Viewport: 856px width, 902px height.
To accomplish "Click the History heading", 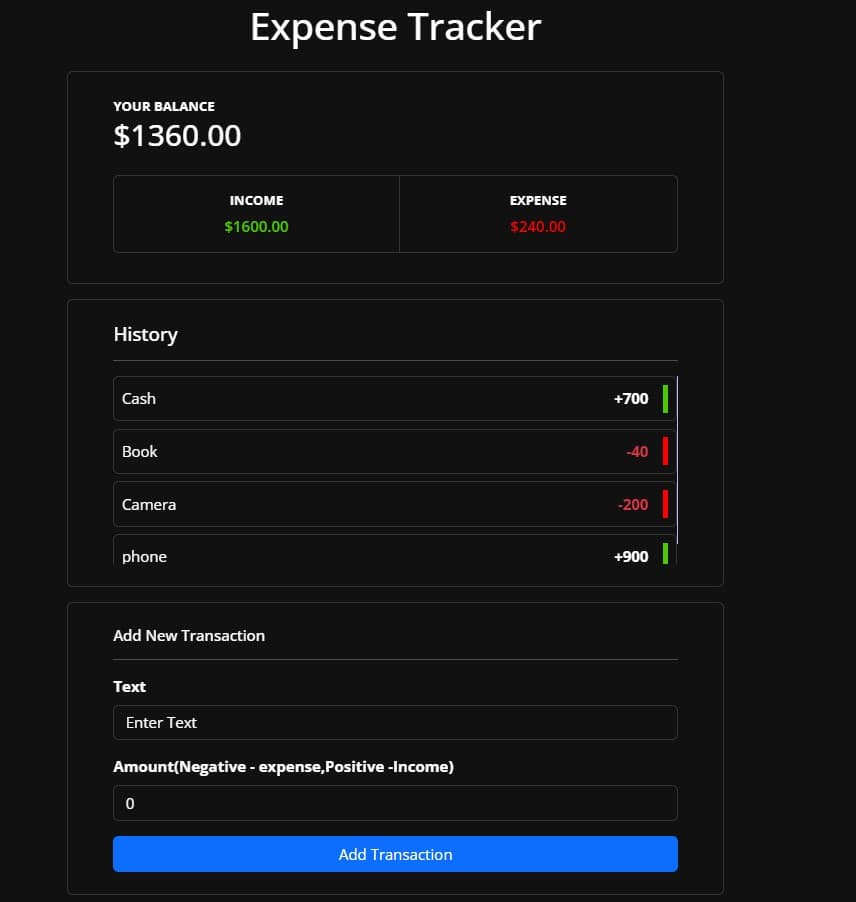I will click(x=146, y=335).
